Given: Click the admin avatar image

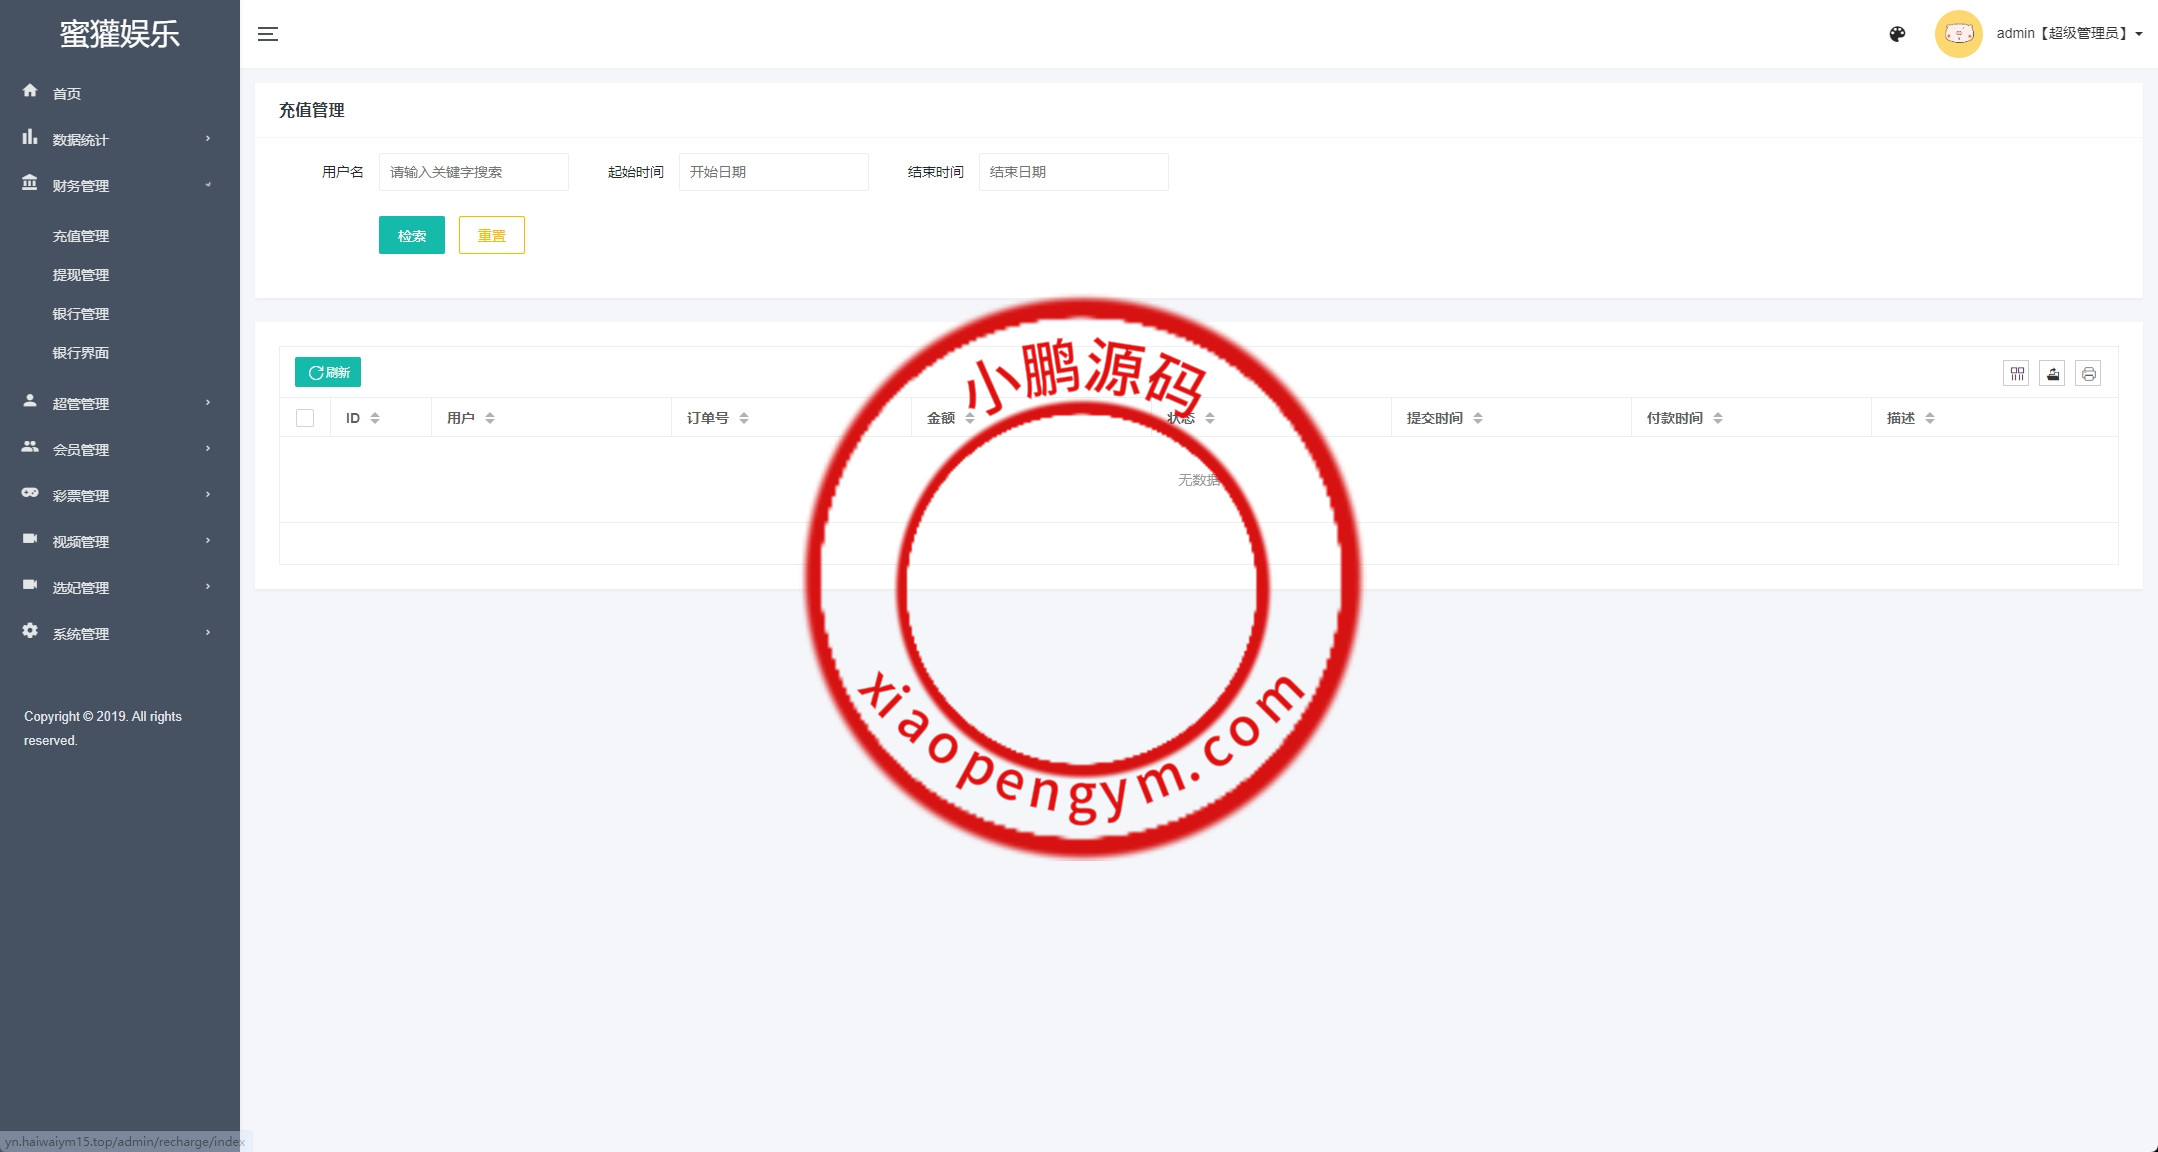Looking at the screenshot, I should point(1958,34).
